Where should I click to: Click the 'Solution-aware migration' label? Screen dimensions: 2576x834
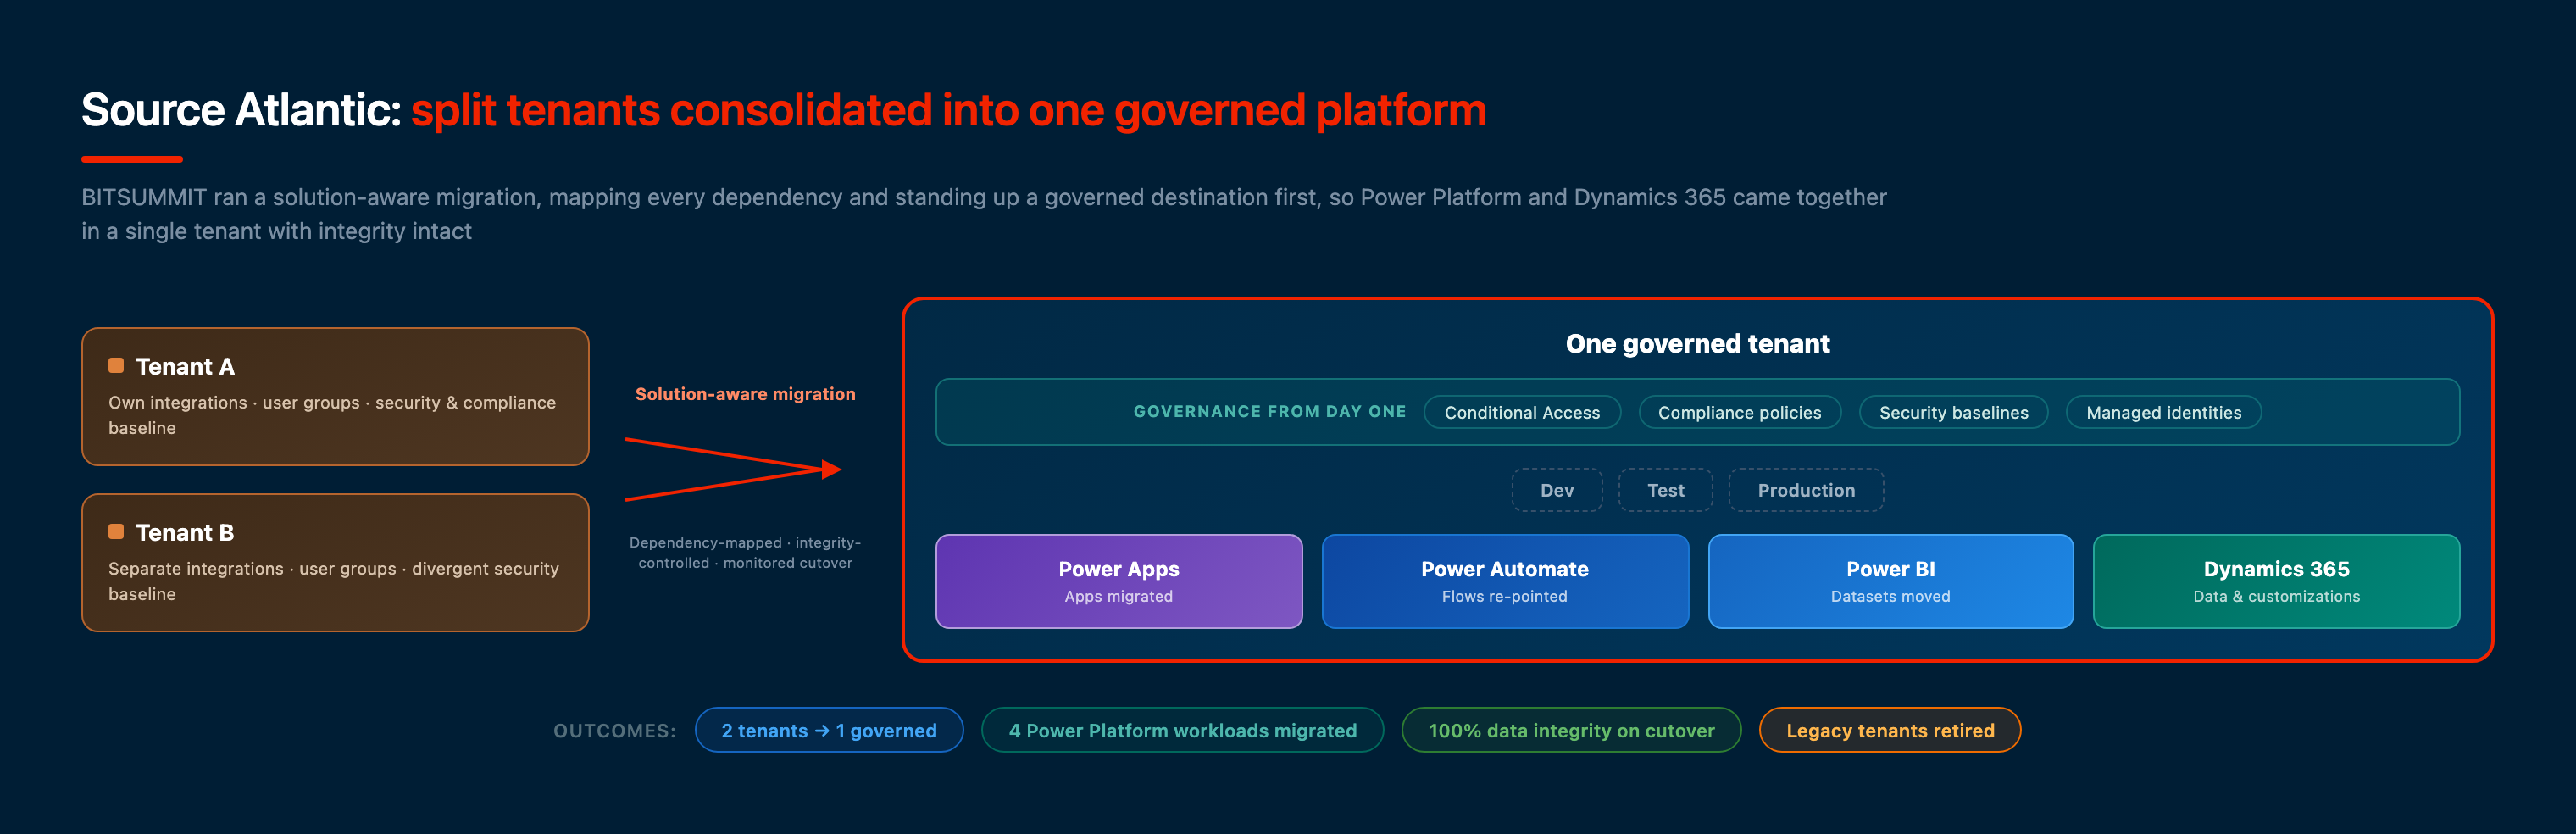(745, 394)
